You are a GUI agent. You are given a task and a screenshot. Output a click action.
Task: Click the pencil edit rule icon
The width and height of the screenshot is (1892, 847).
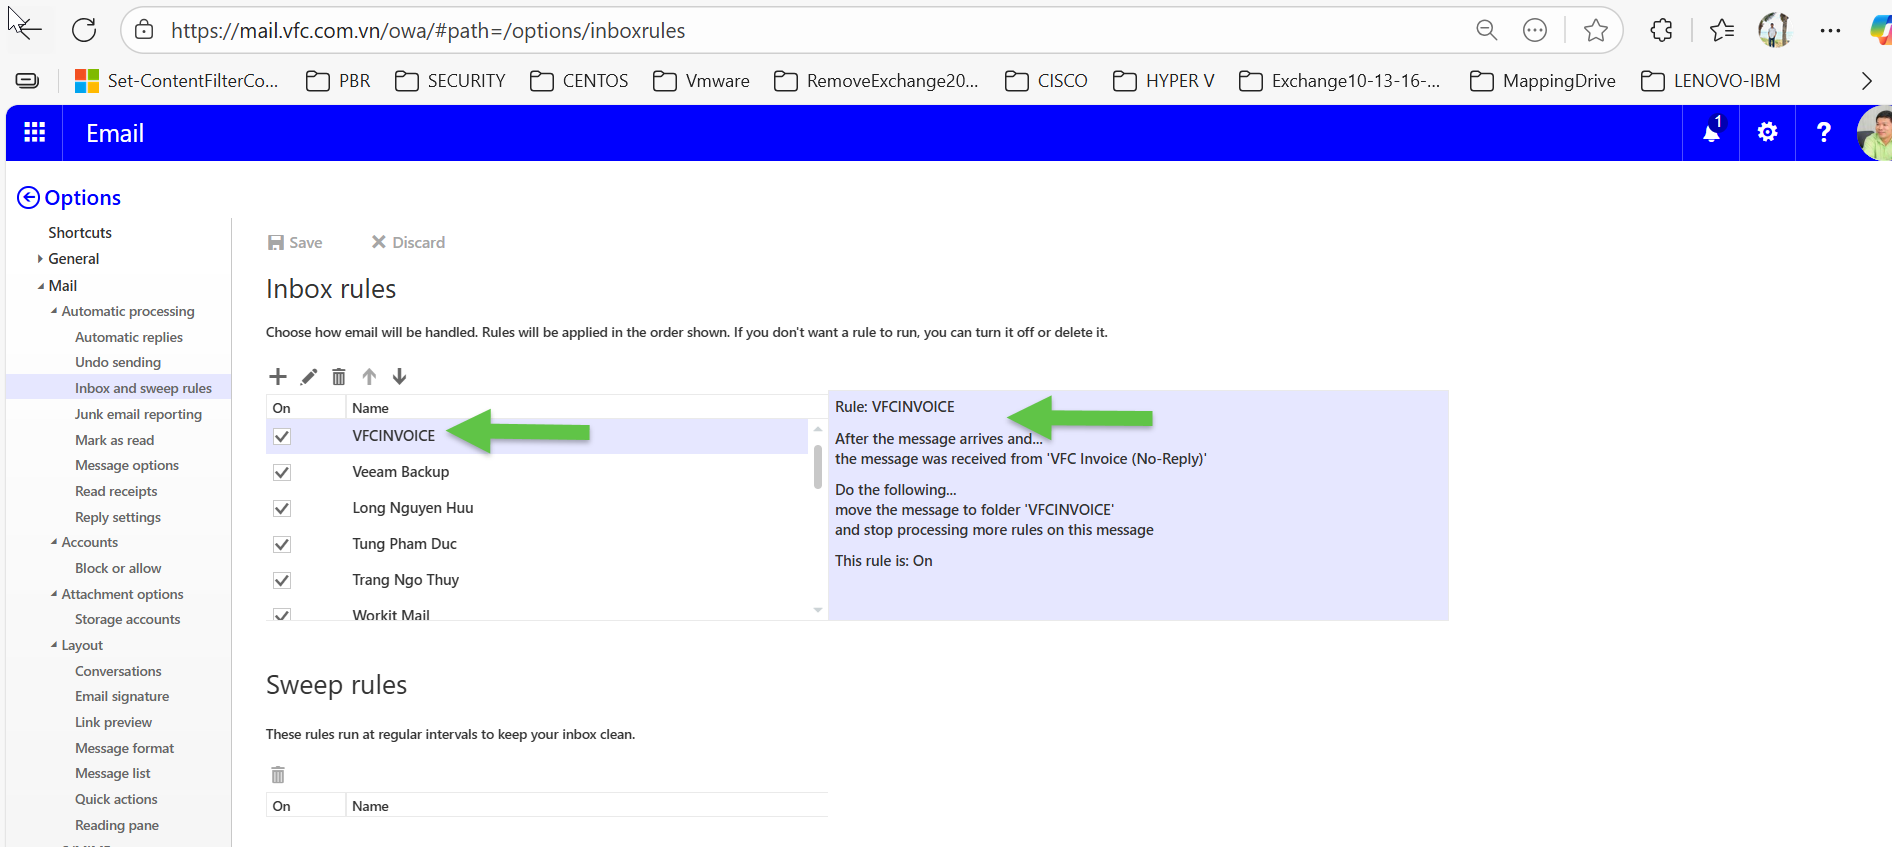(x=309, y=377)
